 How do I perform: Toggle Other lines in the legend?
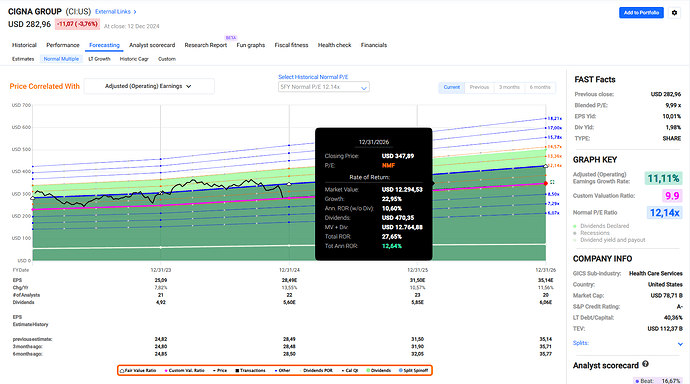click(283, 370)
